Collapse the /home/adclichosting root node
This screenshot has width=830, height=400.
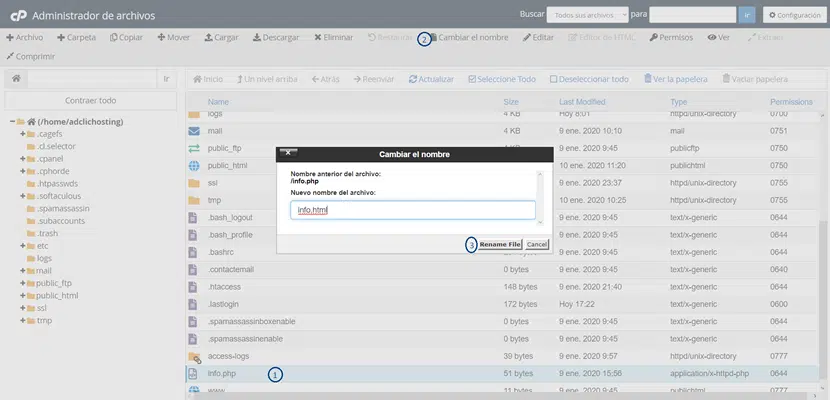tap(13, 122)
